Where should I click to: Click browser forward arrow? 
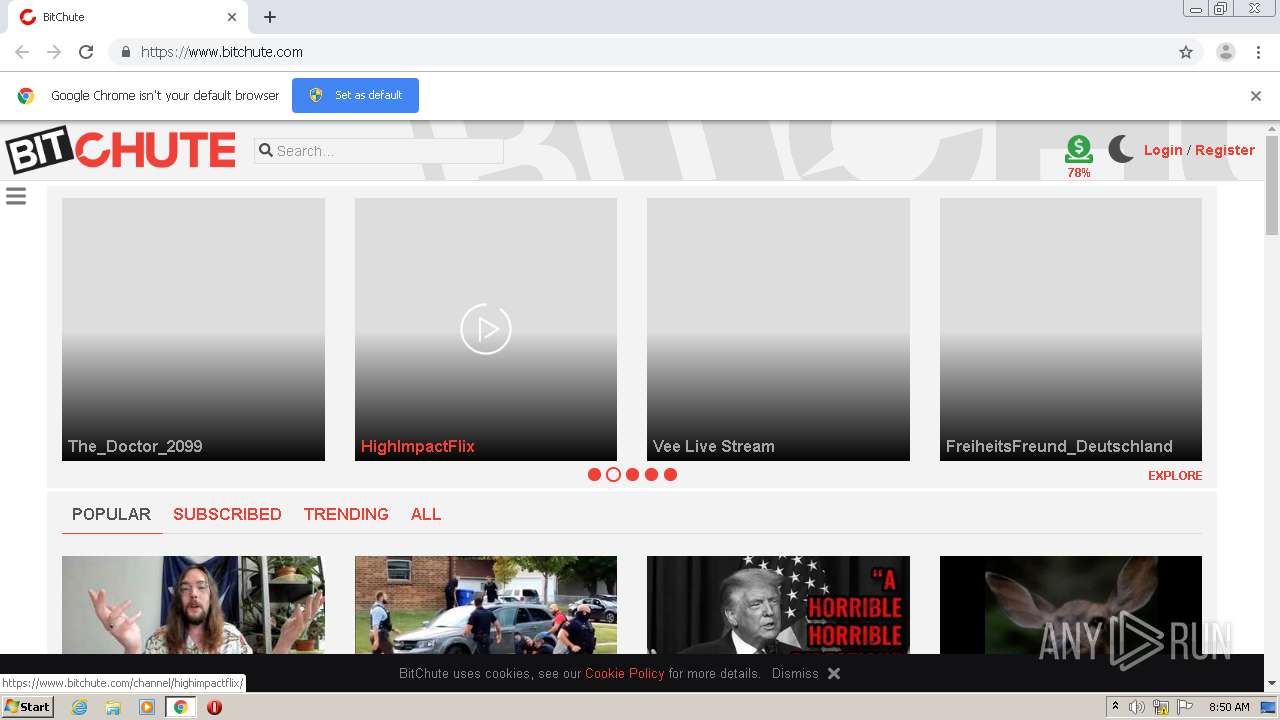[54, 52]
